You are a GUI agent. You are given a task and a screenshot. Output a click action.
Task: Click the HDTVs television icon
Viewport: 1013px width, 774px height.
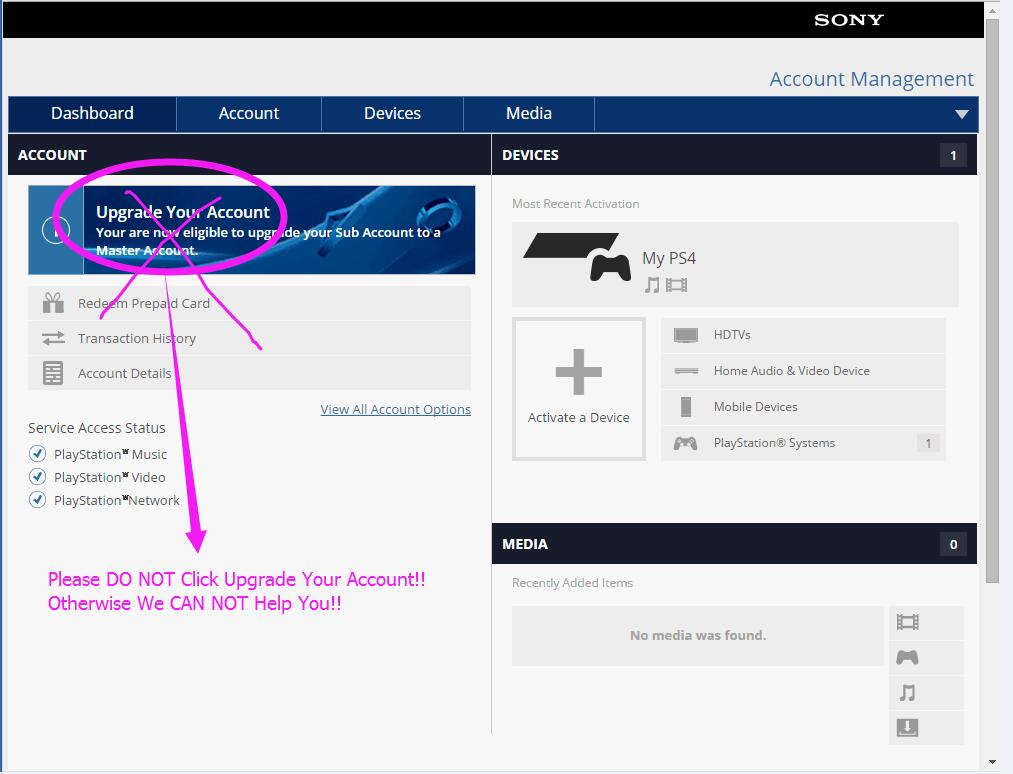coord(685,335)
